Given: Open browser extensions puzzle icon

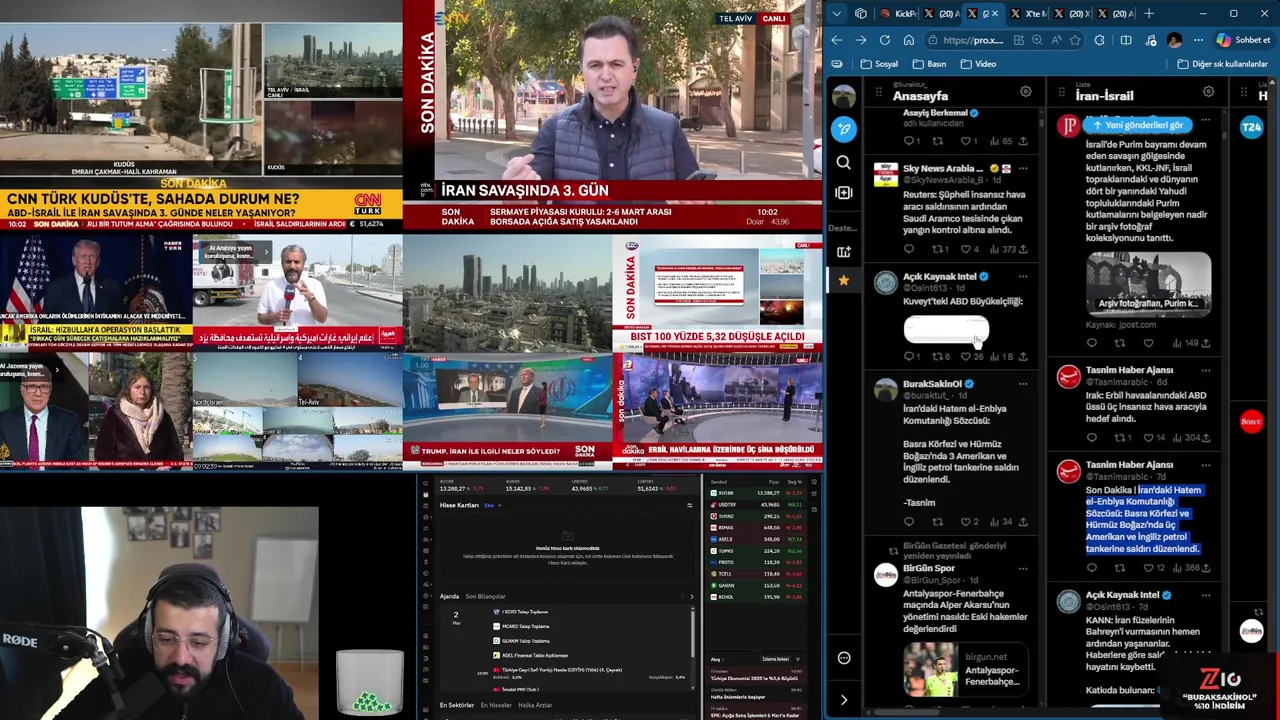Looking at the screenshot, I should (x=1100, y=40).
